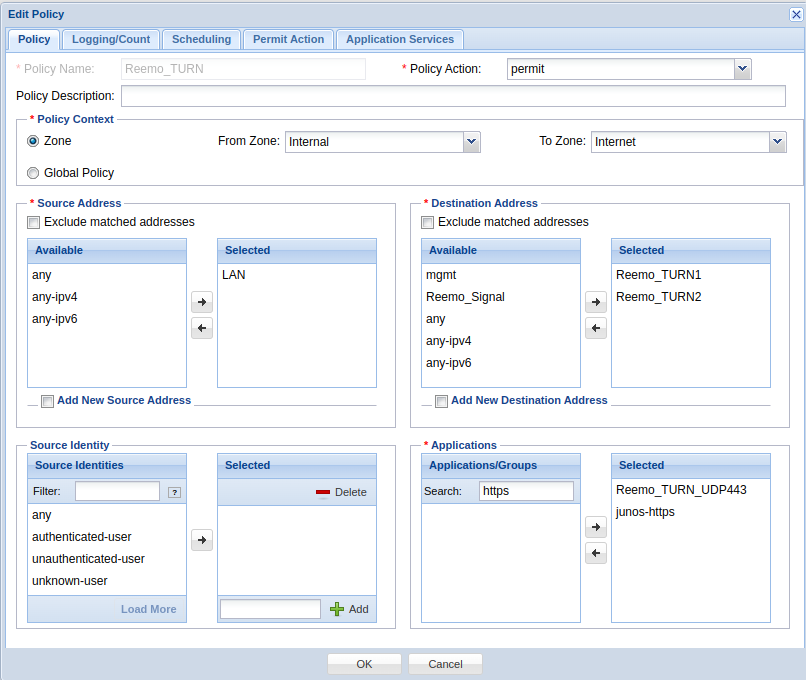The image size is (806, 680).
Task: Click right arrow to add application
Action: (596, 527)
